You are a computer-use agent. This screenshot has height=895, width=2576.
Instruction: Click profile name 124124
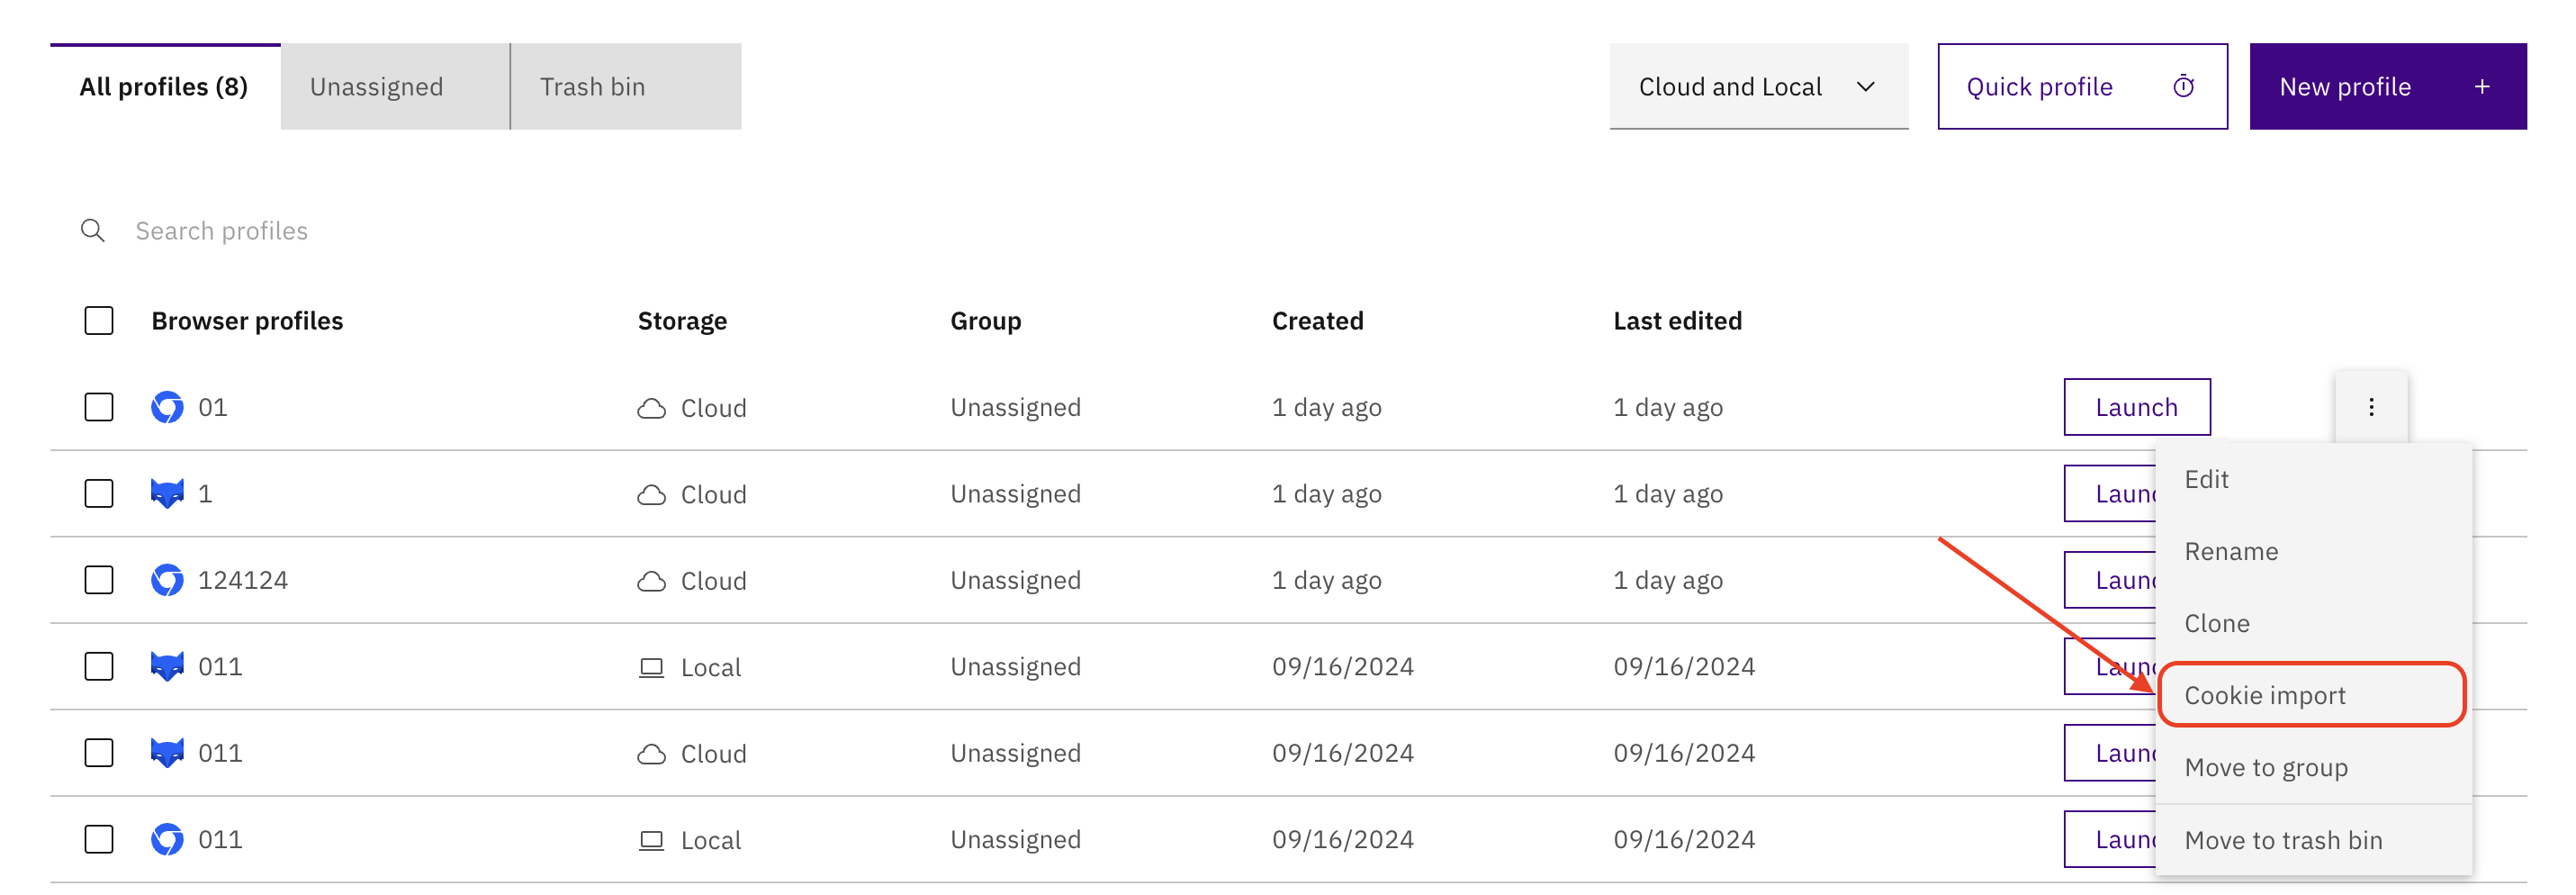(243, 580)
